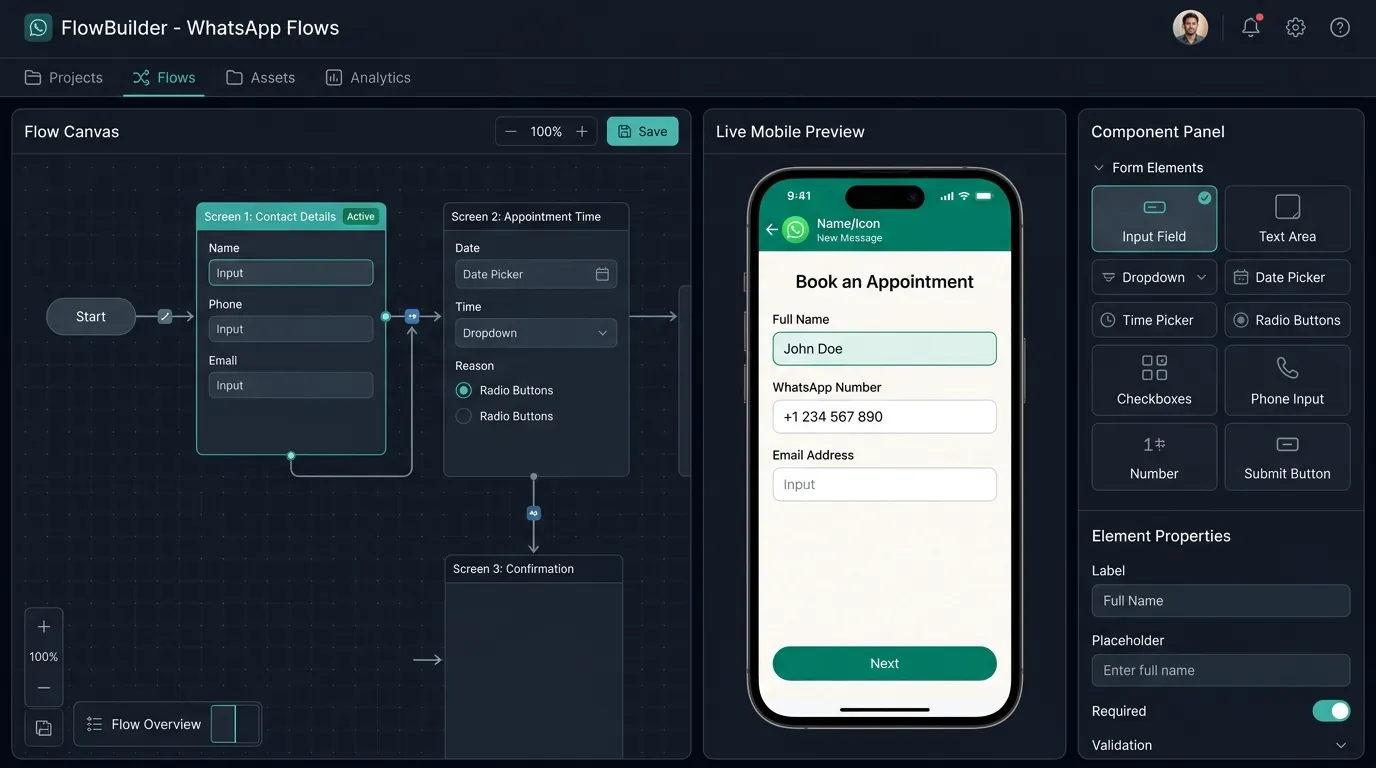Add a Date Picker component
The width and height of the screenshot is (1376, 768).
point(1287,277)
